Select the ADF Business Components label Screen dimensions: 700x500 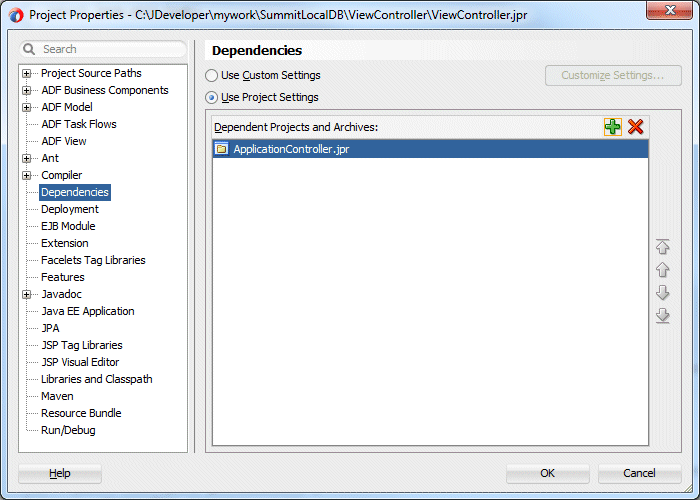click(105, 90)
